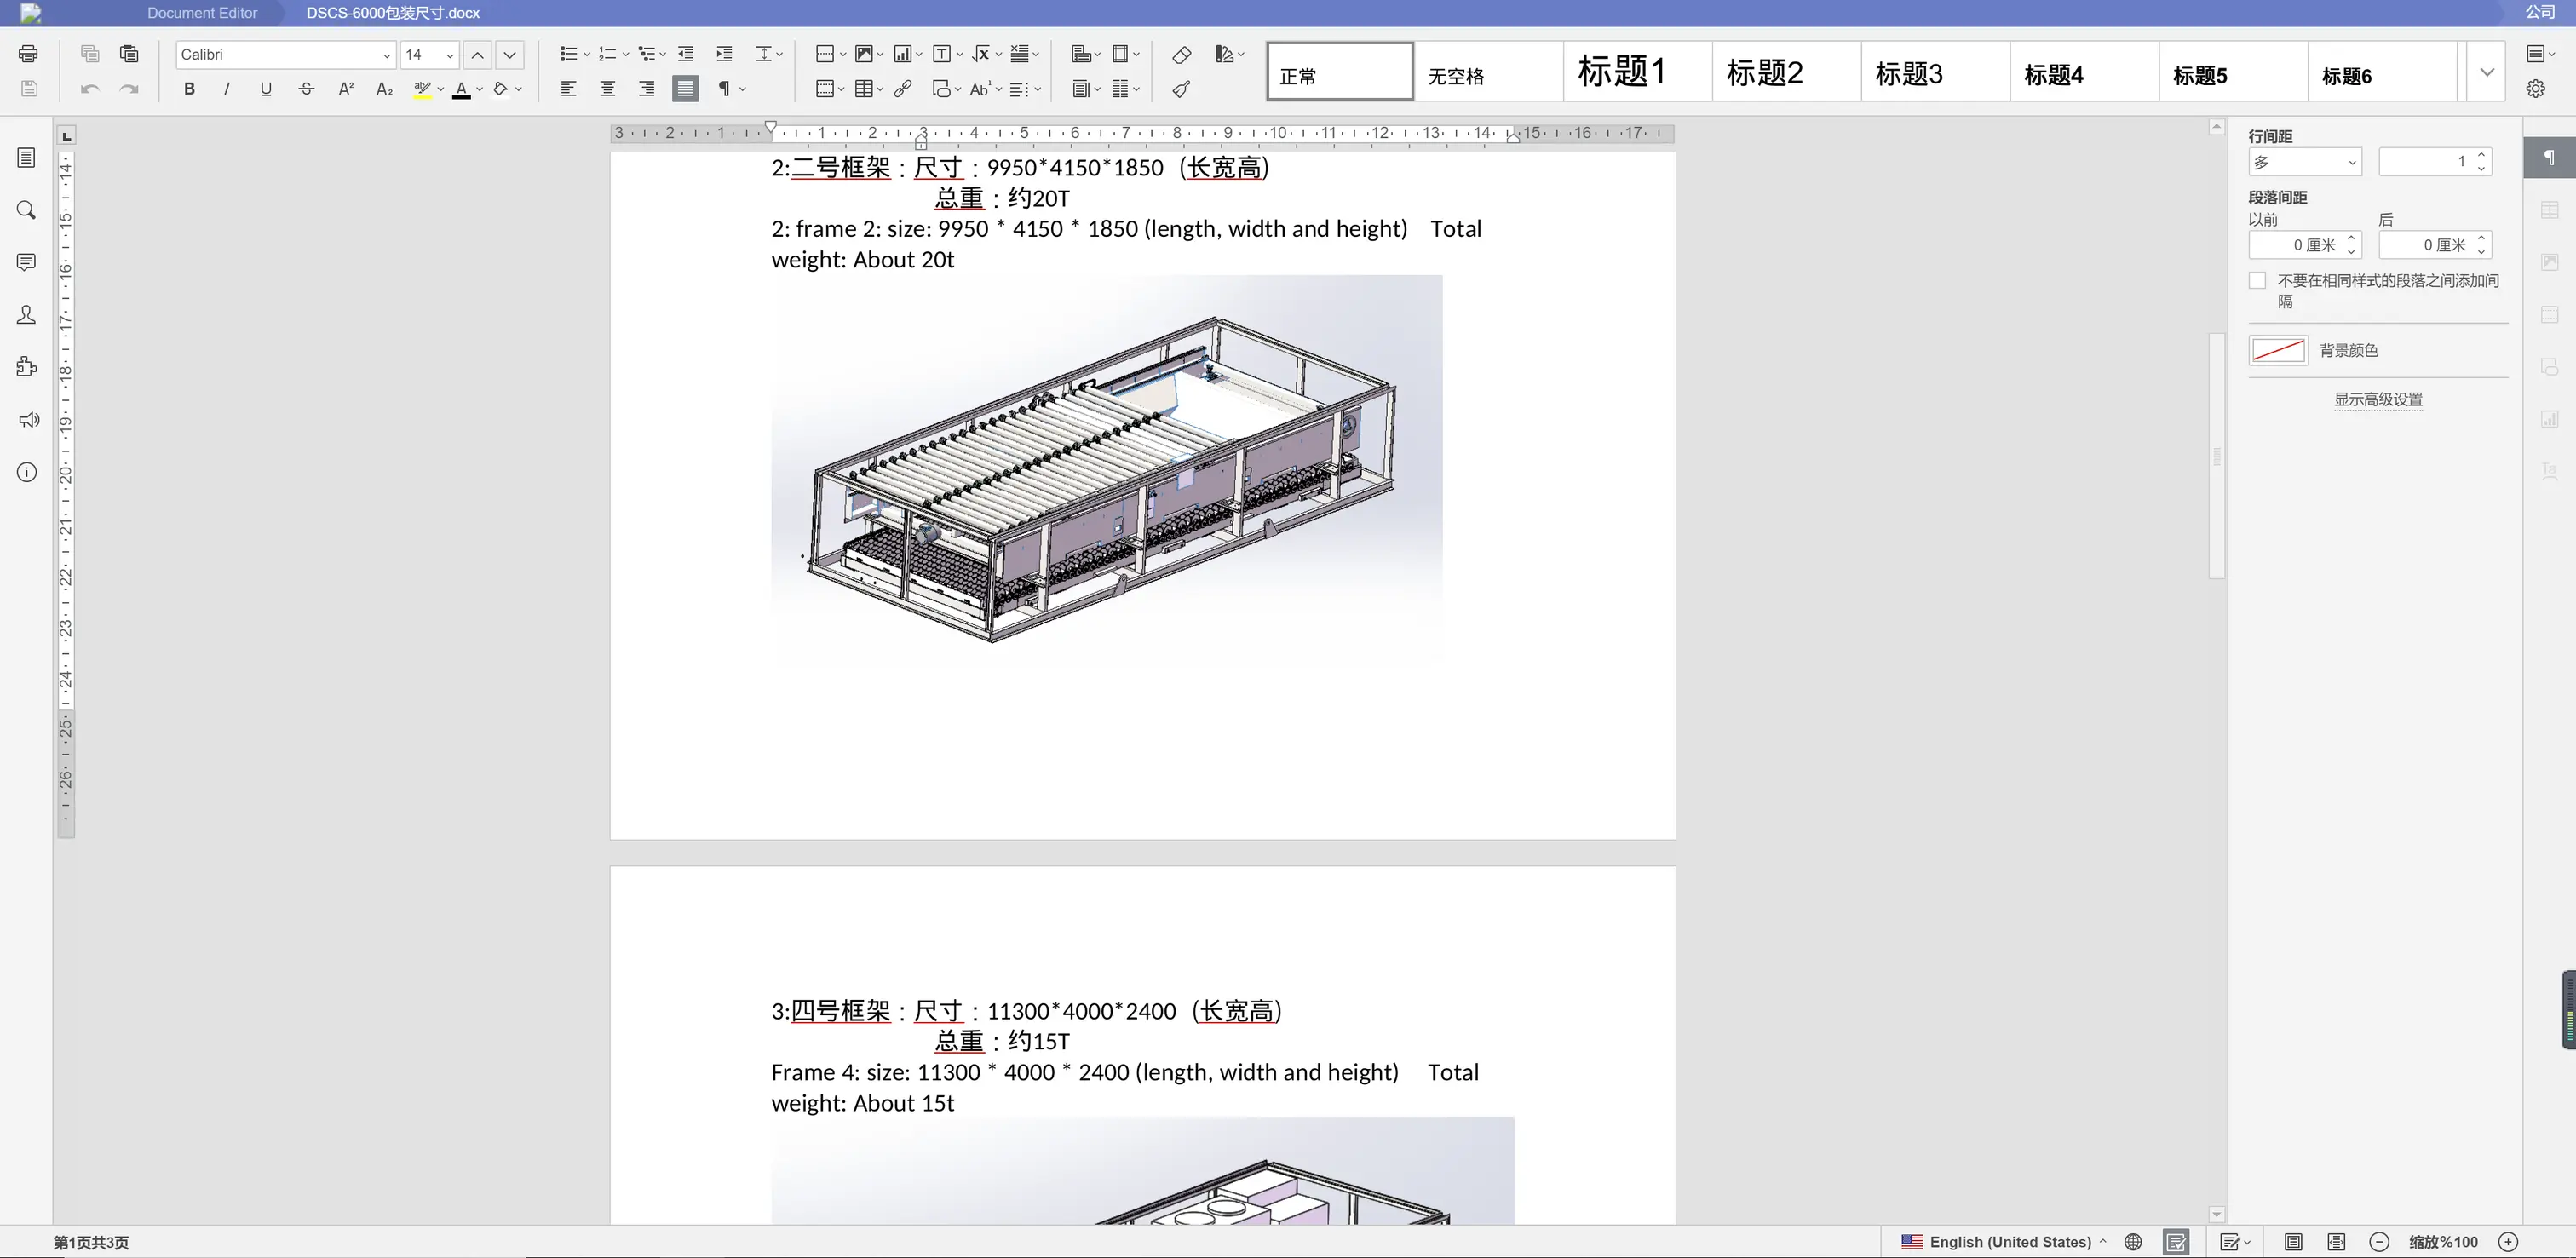Screen dimensions: 2576x1258
Task: Open the Comments panel in left sidebar
Action: coord(27,262)
